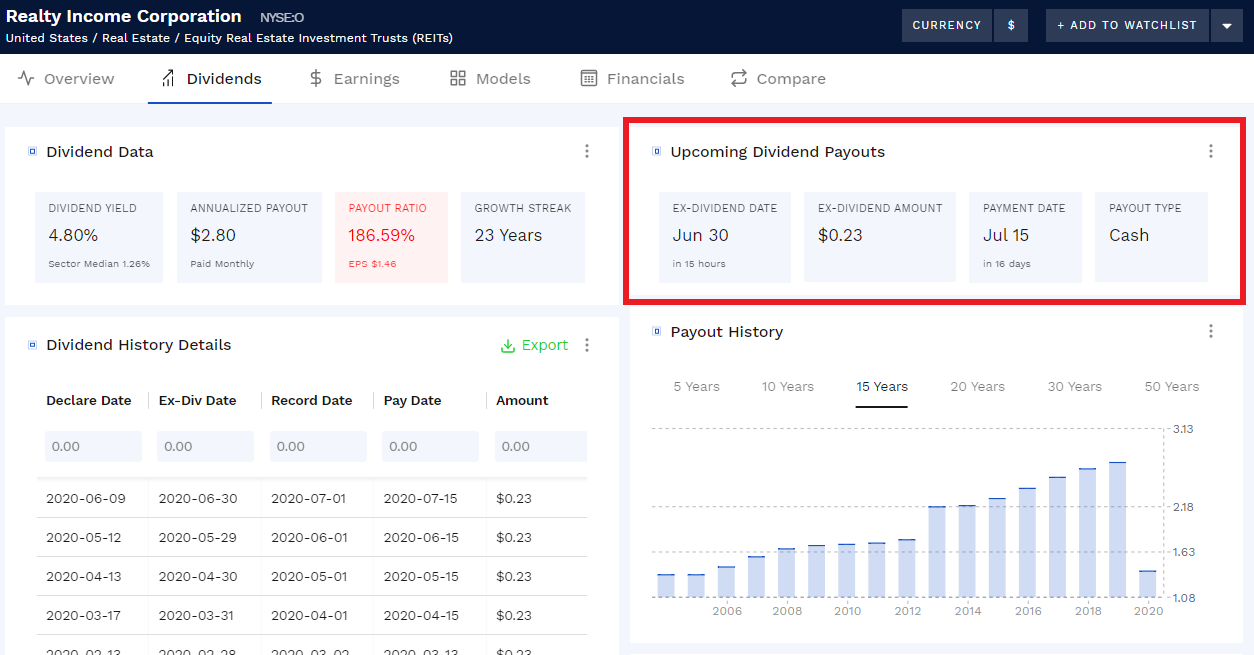Open the Models tab
The image size is (1254, 655).
(490, 79)
